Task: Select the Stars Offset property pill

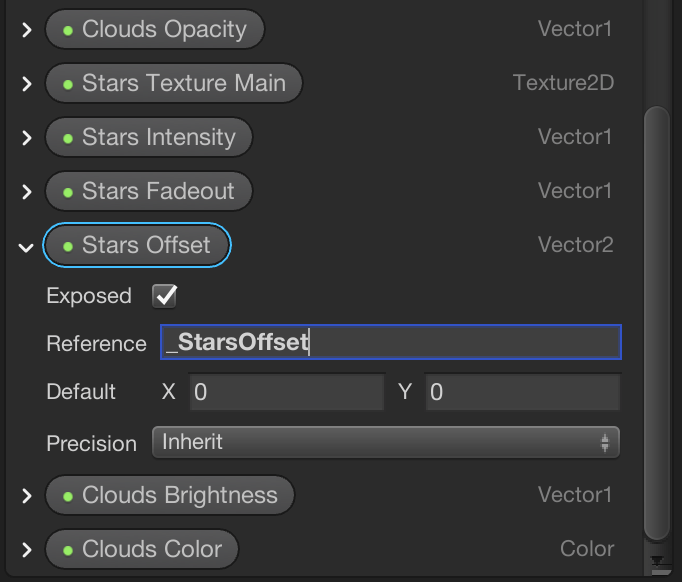Action: (137, 246)
